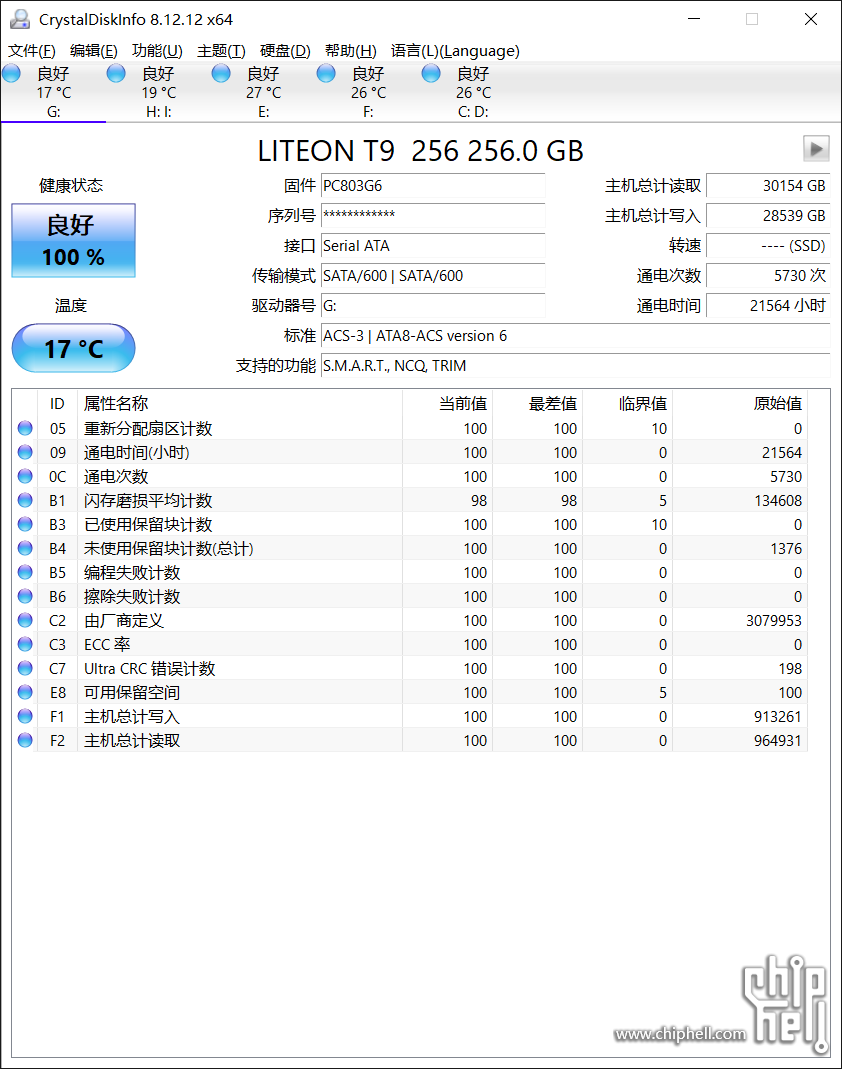Select the 闪存磨损平均计数 attribute row
Image resolution: width=842 pixels, height=1069 pixels.
click(x=410, y=500)
